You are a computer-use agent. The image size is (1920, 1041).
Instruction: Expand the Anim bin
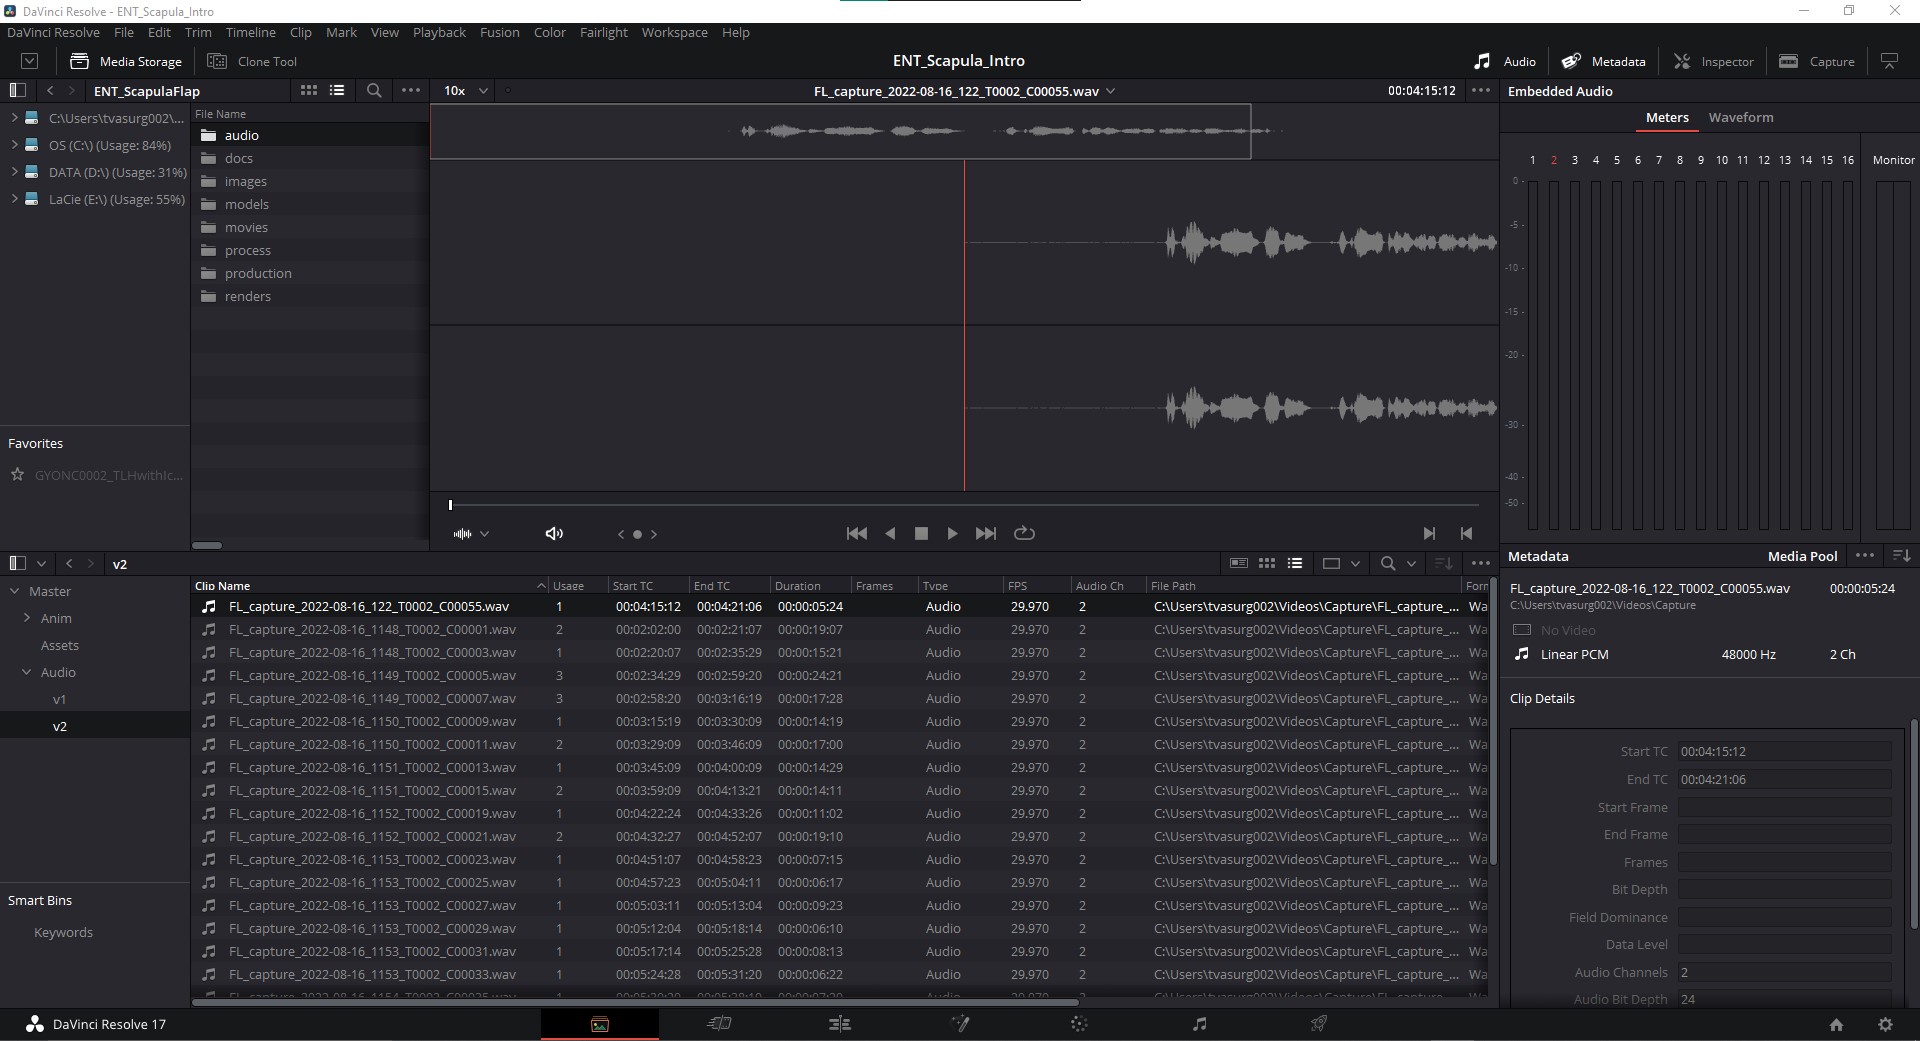[x=27, y=618]
